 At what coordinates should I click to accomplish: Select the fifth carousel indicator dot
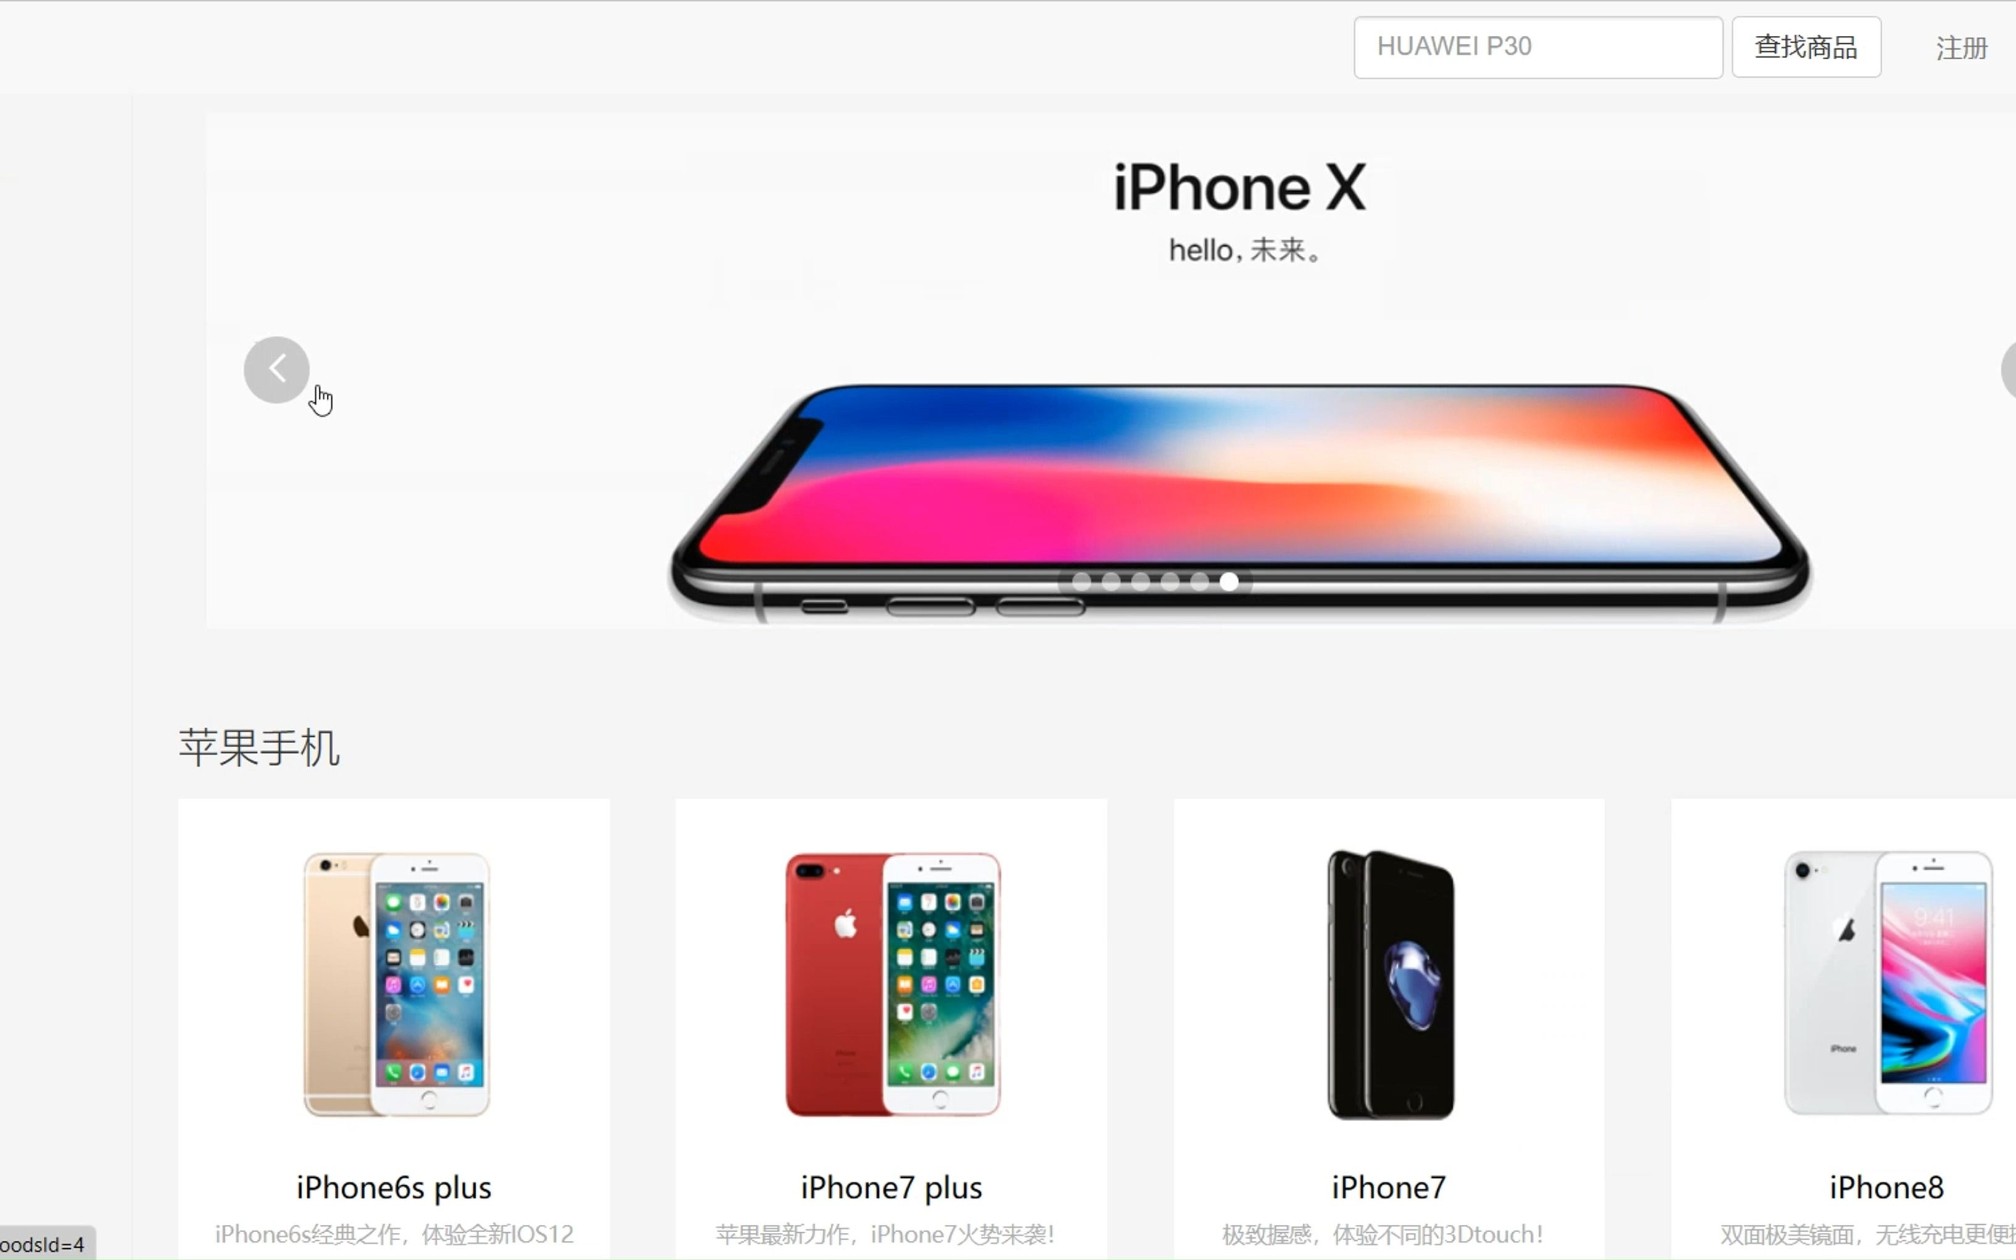point(1199,581)
